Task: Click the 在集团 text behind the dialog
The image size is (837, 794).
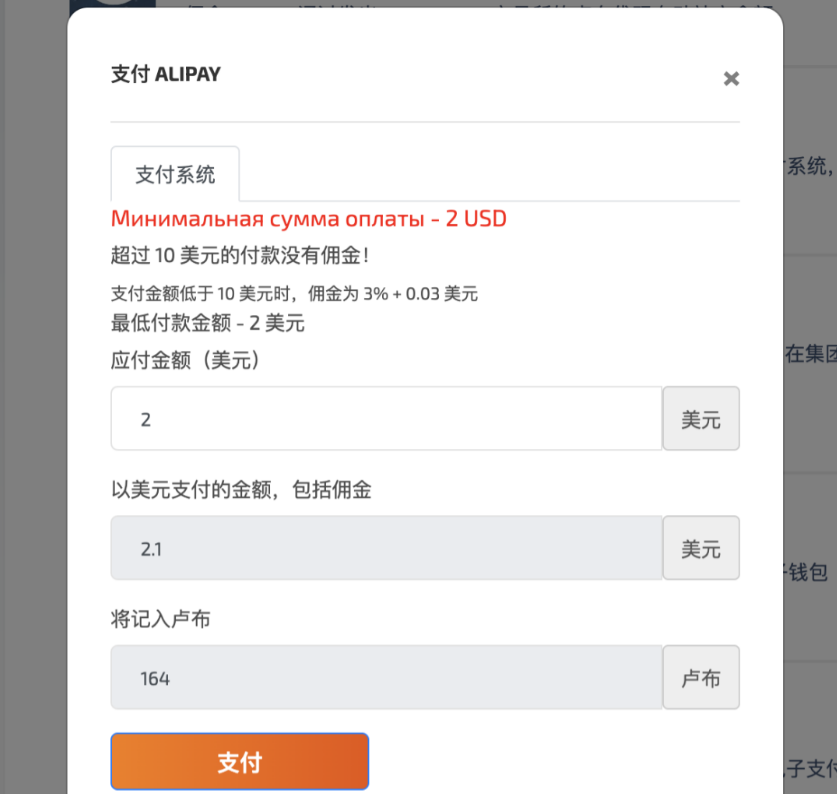Action: coord(810,354)
